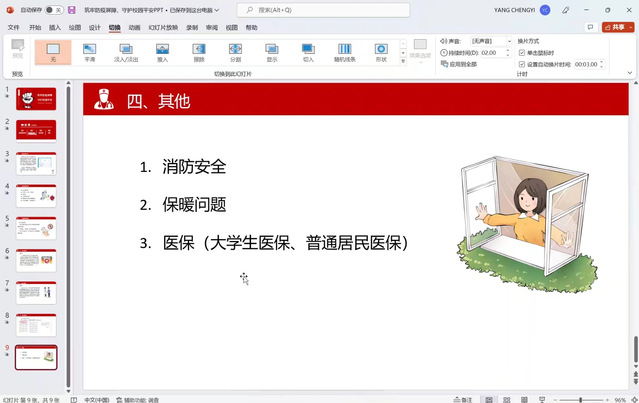
Task: Apply the 形状 shape transition
Action: pyautogui.click(x=381, y=52)
